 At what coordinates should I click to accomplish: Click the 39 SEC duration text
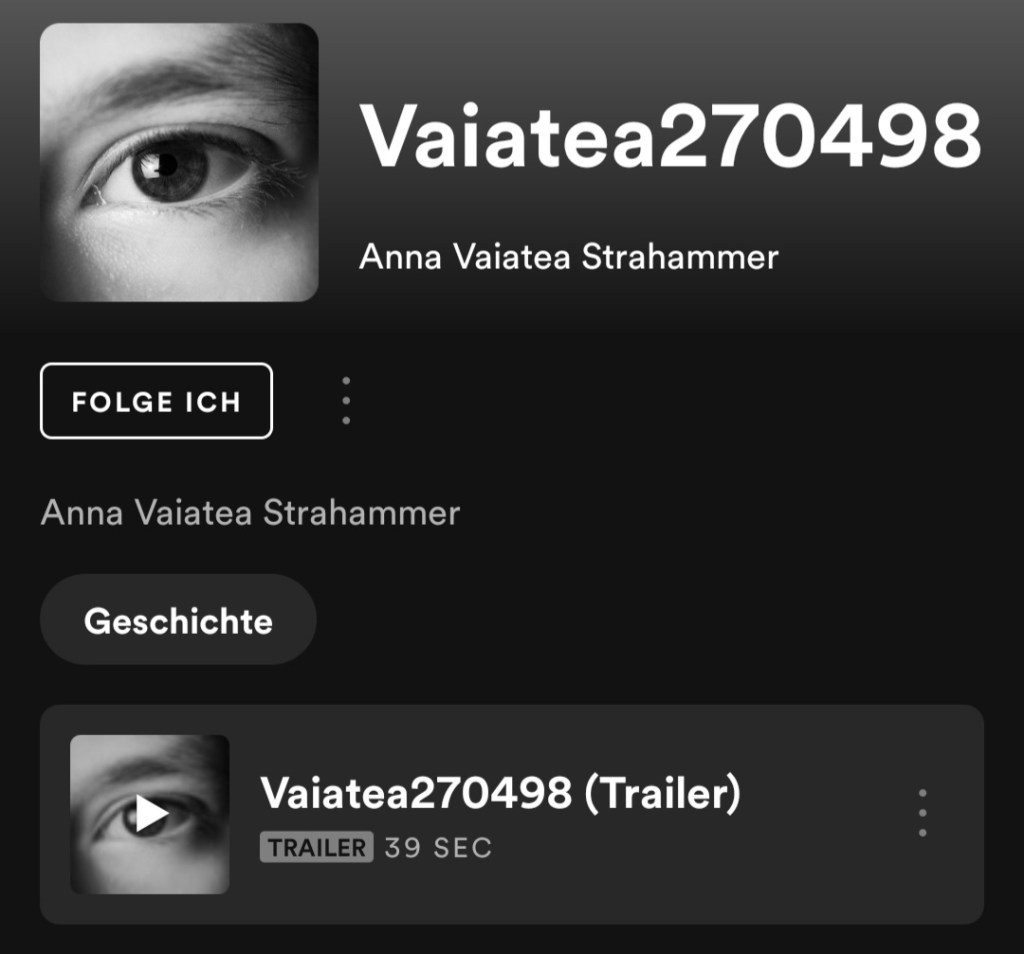tap(438, 848)
